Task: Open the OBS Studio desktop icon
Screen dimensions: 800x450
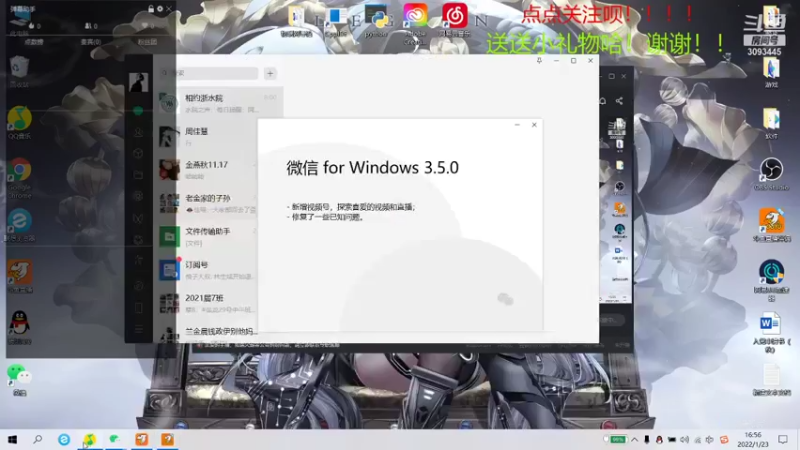Action: (x=771, y=173)
